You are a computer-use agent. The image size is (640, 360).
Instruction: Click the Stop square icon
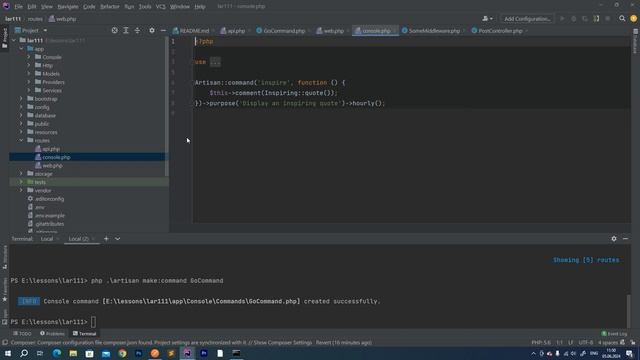pyautogui.click(x=608, y=19)
